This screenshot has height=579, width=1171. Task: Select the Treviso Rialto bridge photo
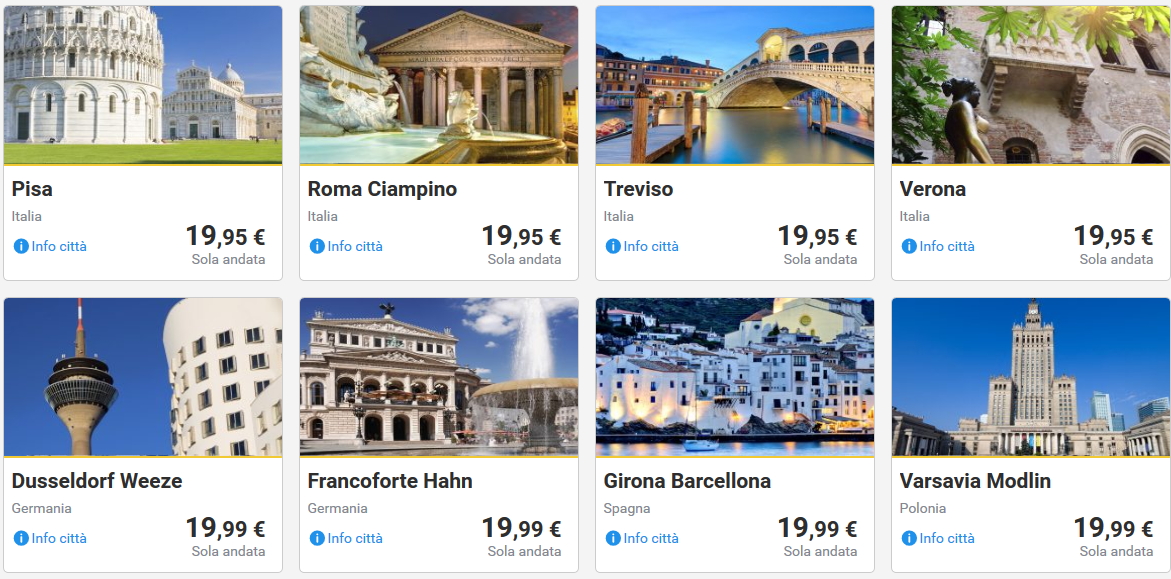[x=735, y=85]
